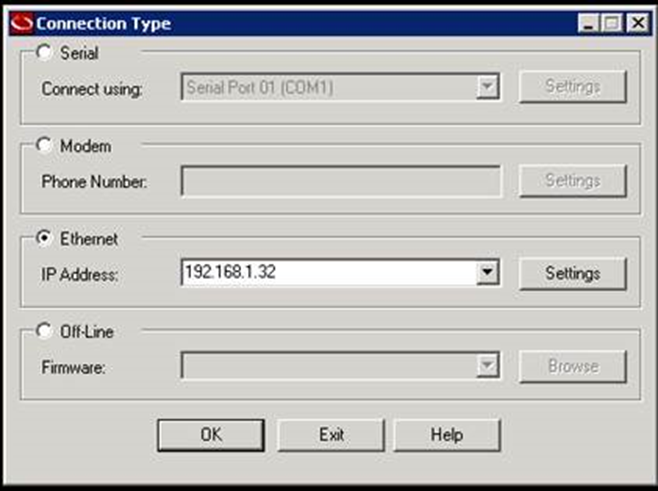Enable the Off-Line connection option
This screenshot has height=491, width=658.
(43, 332)
